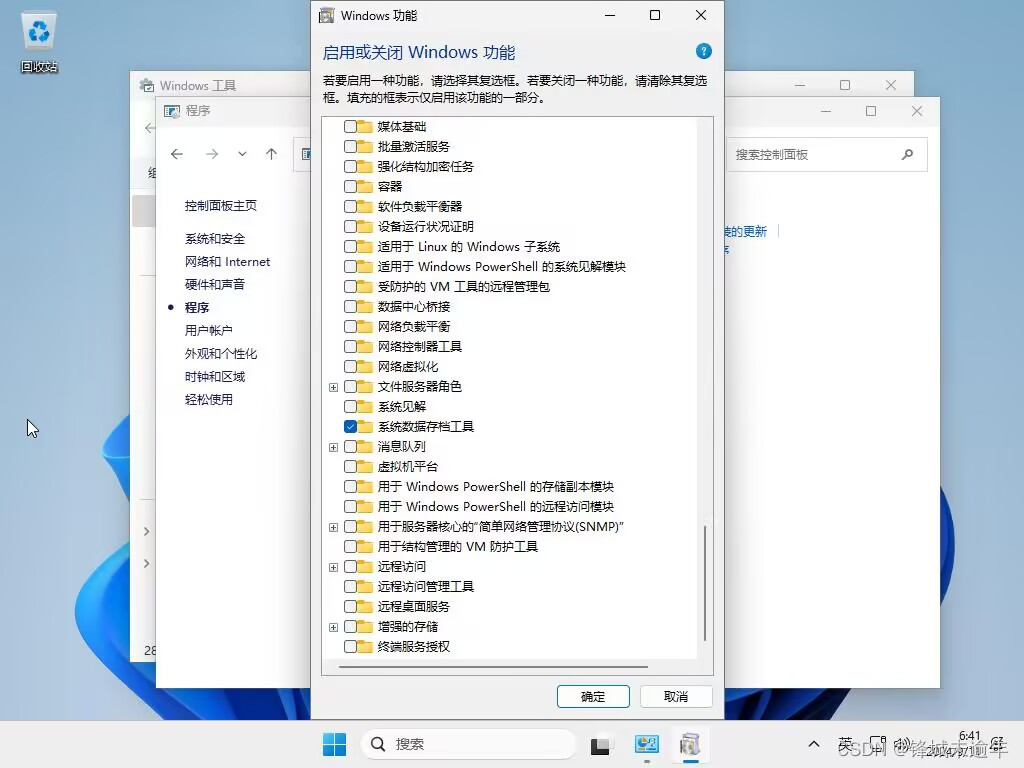Viewport: 1024px width, 768px height.
Task: Show hidden tray icons chevron
Action: (x=814, y=744)
